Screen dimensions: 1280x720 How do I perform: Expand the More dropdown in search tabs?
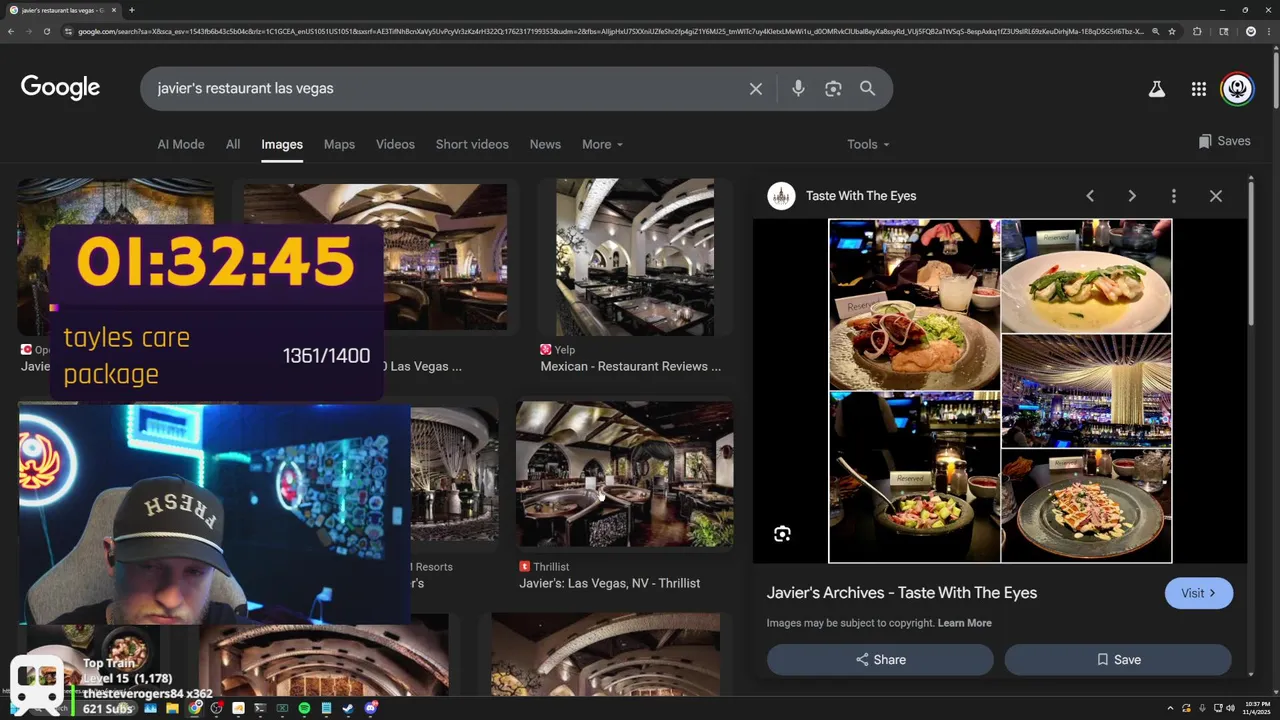click(x=602, y=144)
